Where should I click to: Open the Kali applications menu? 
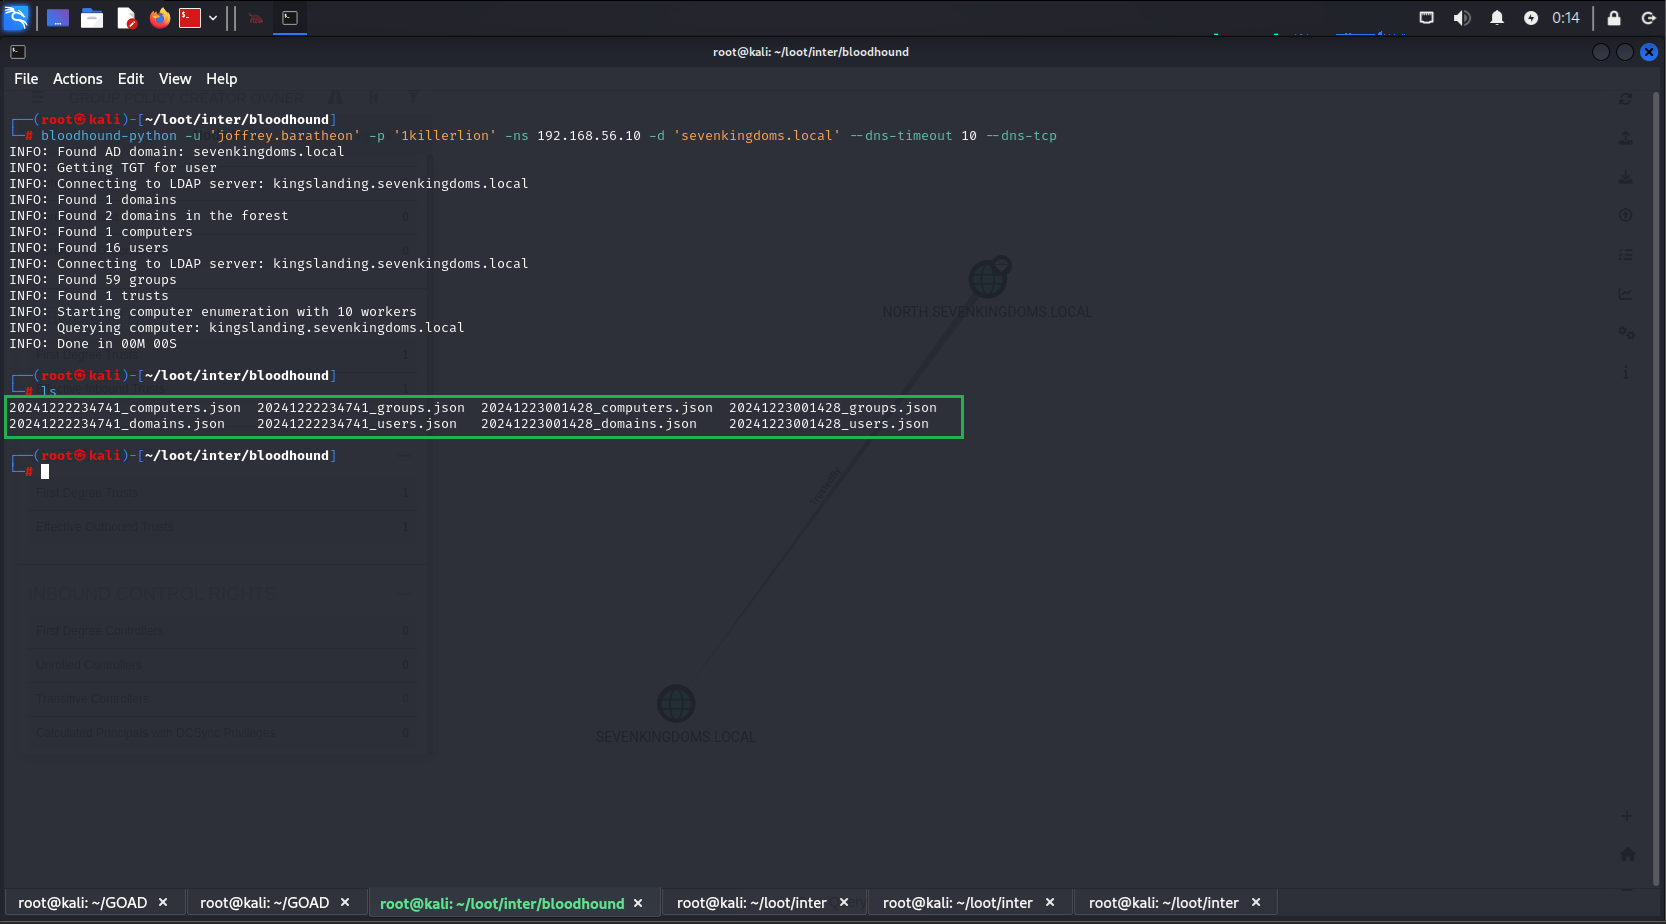pyautogui.click(x=16, y=17)
